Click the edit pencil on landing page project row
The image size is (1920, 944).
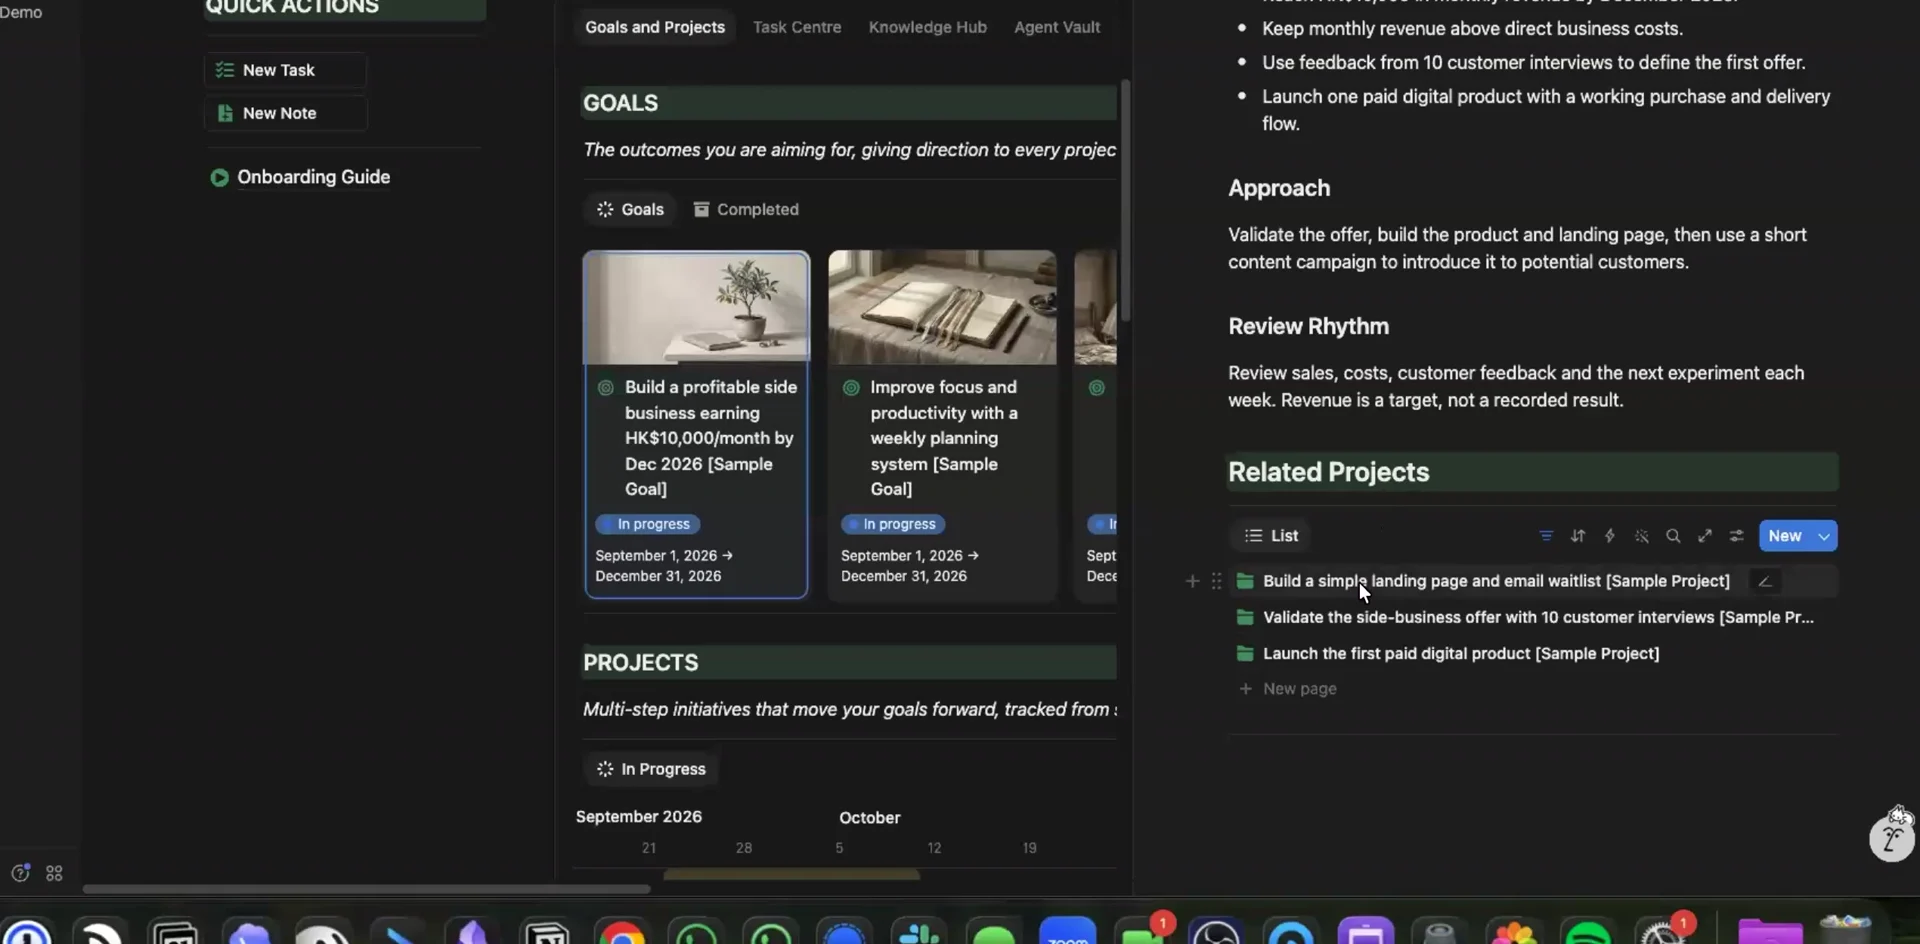[x=1765, y=581]
